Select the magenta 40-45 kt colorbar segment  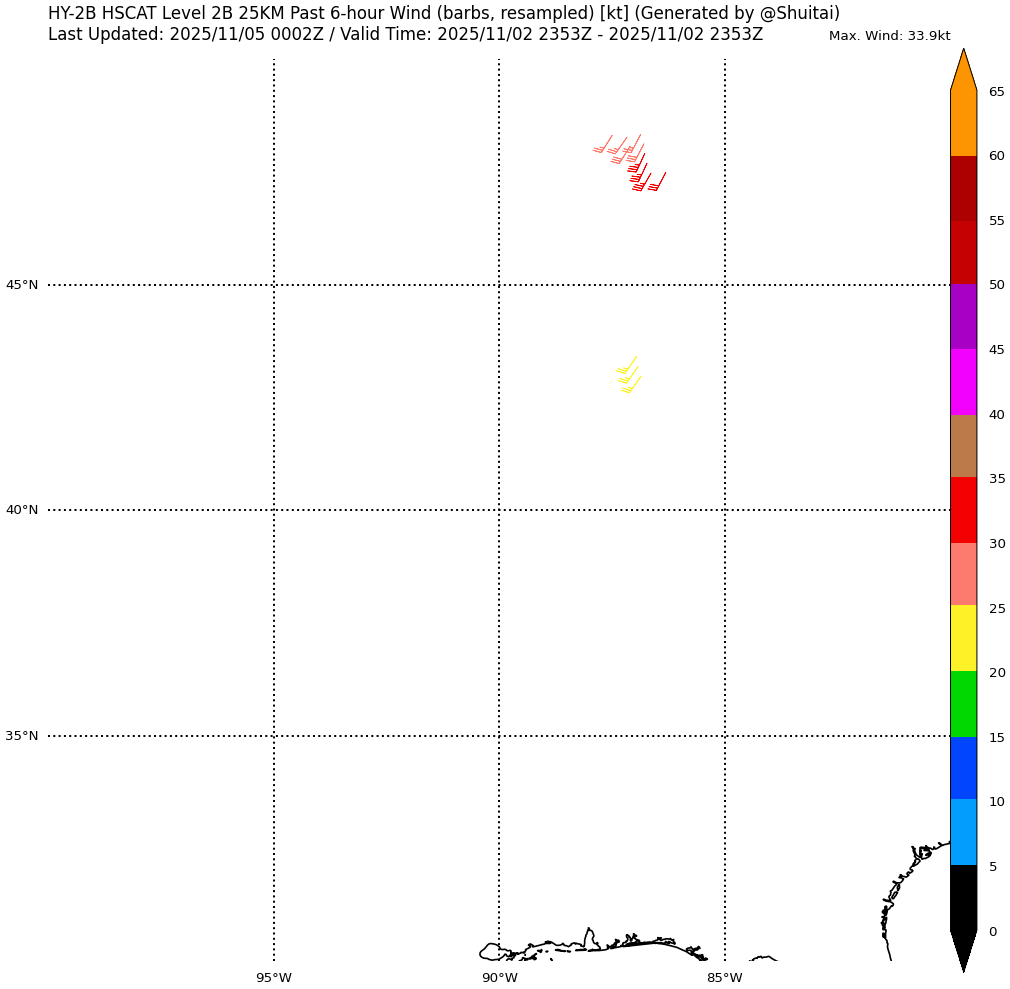pyautogui.click(x=963, y=382)
